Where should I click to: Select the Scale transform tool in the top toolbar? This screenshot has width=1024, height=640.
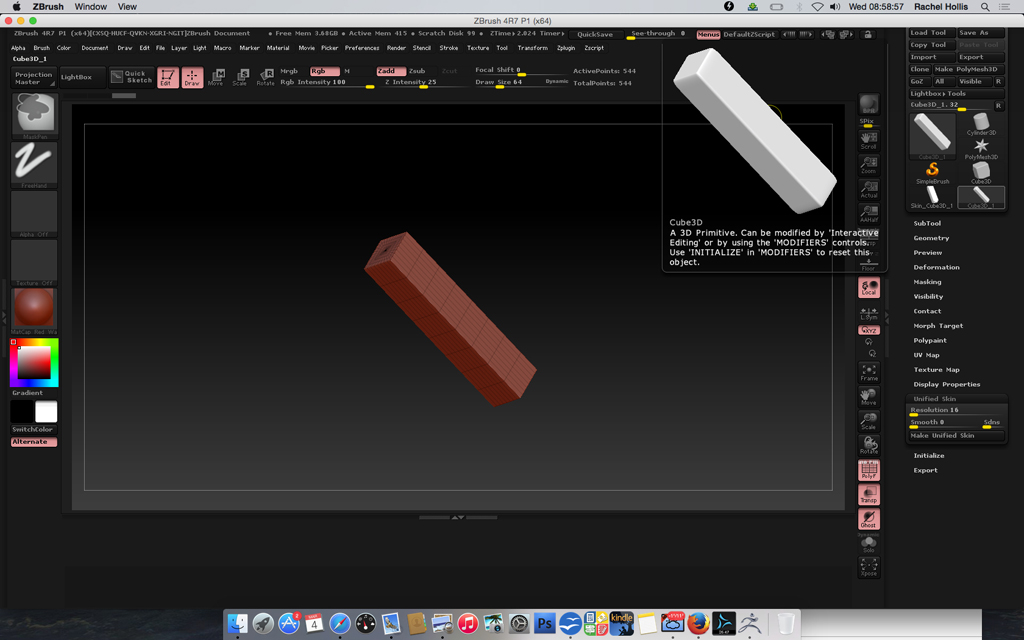240,77
